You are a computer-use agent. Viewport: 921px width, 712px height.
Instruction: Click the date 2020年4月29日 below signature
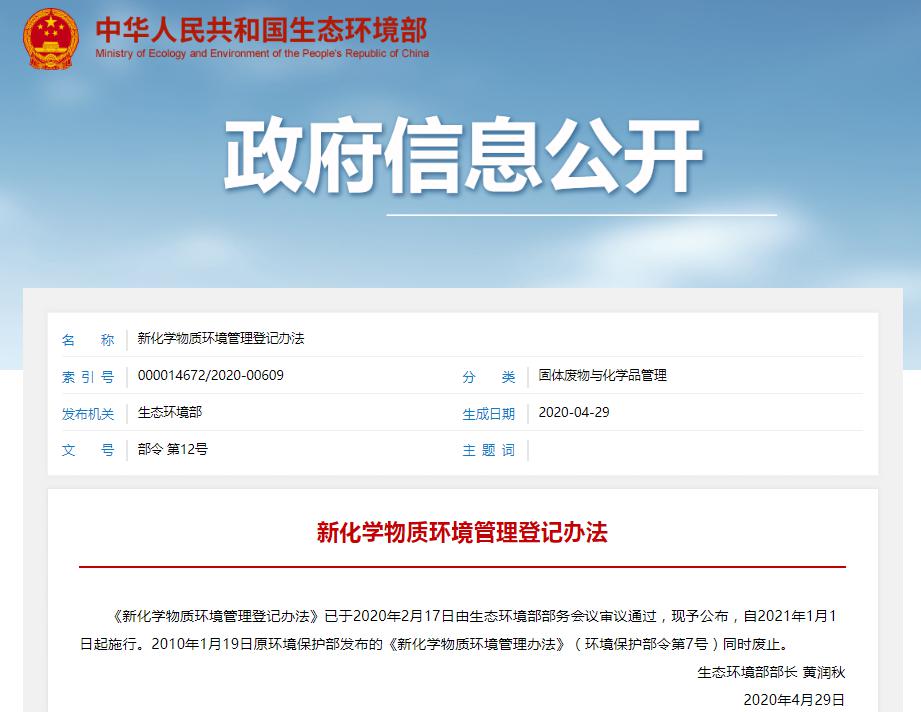tap(793, 700)
